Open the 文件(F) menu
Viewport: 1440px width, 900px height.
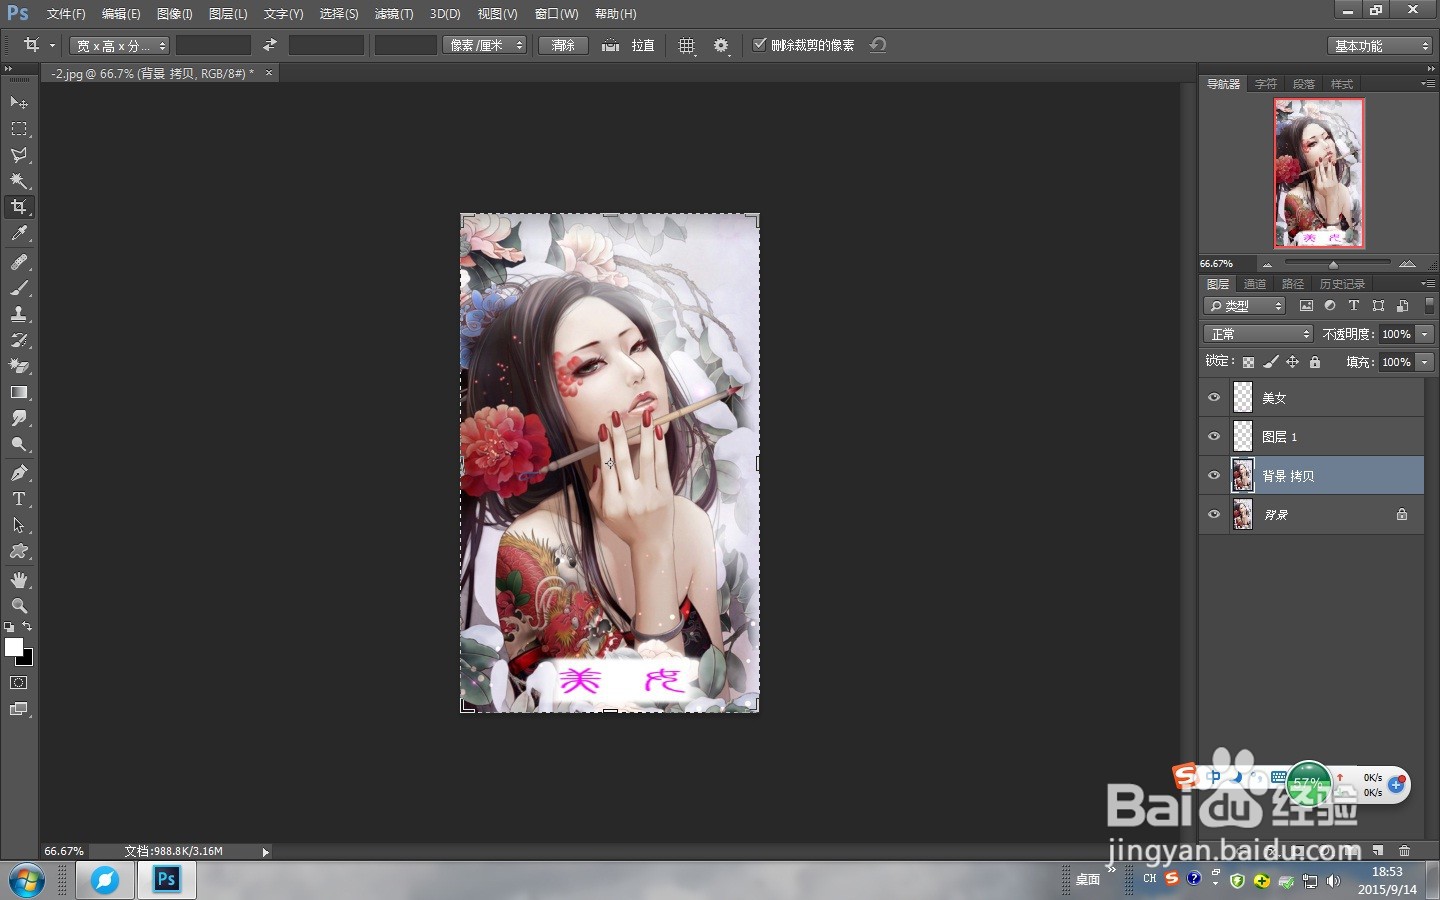point(66,14)
